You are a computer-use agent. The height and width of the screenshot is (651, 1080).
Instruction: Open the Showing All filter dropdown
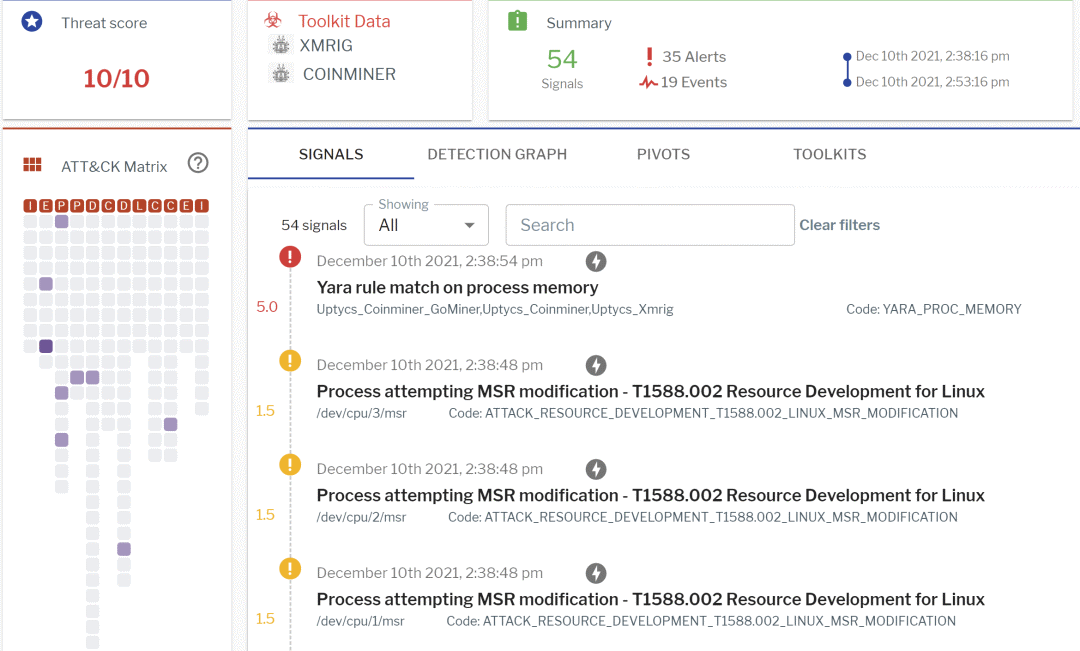[426, 225]
